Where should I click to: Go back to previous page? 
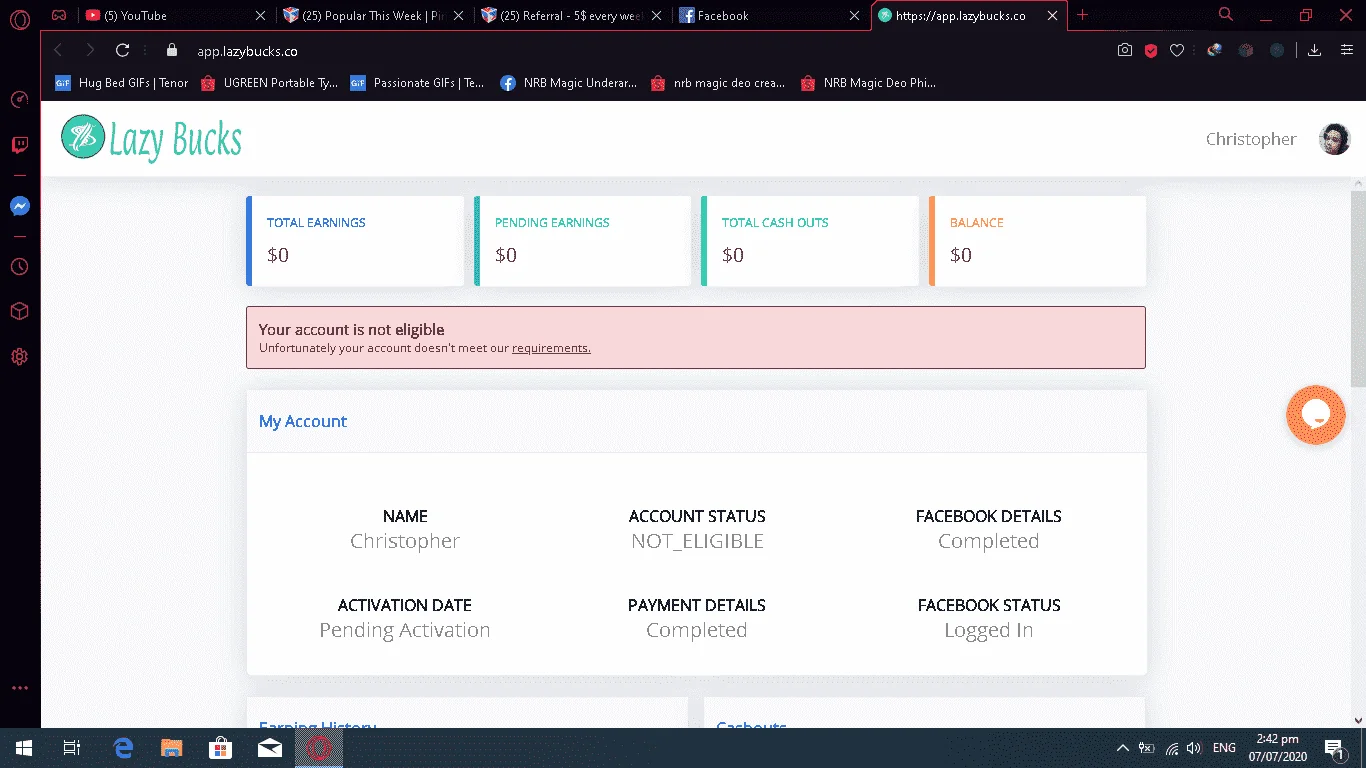[x=58, y=50]
